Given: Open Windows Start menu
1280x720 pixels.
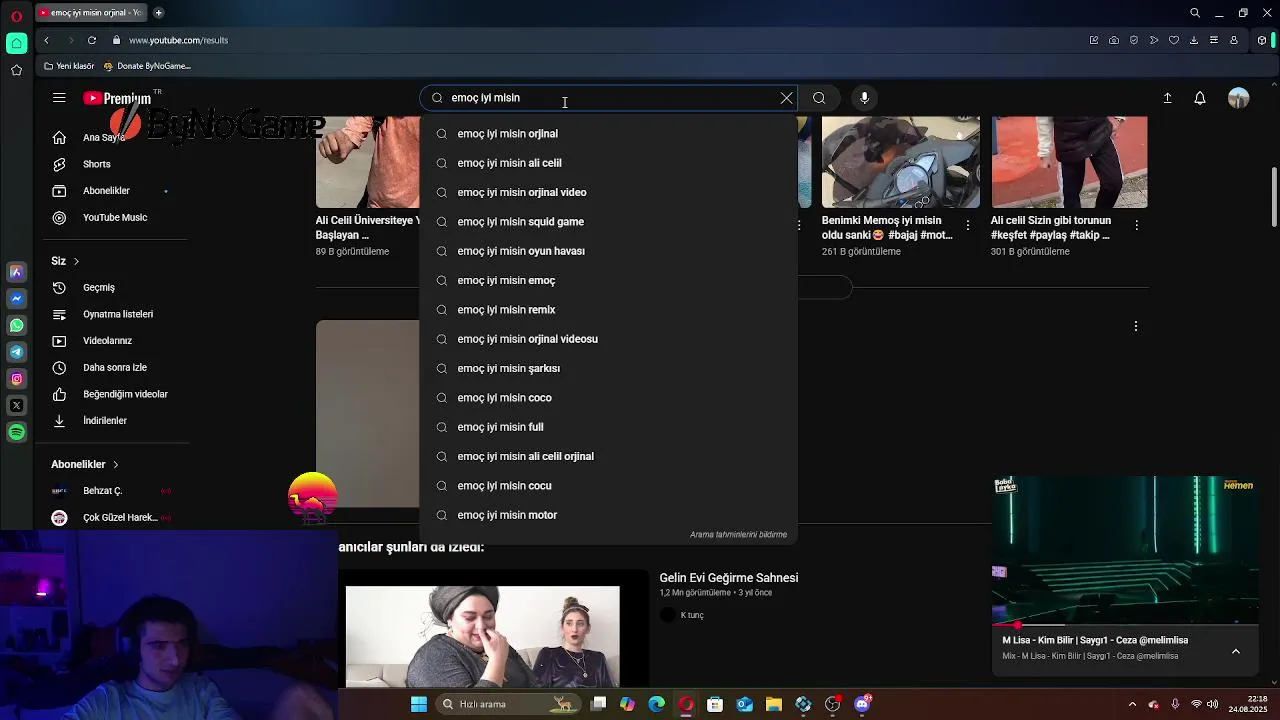Looking at the screenshot, I should pos(419,704).
